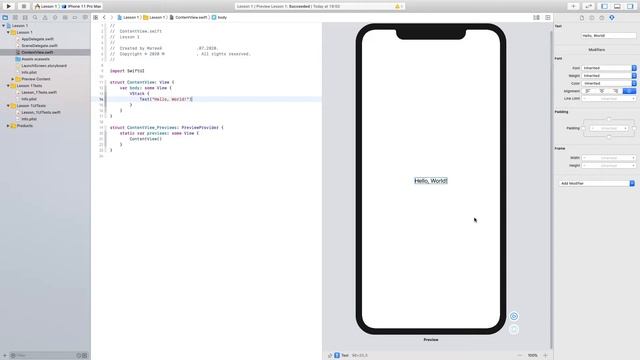This screenshot has width=640, height=360.
Task: Select the inherited alignment option
Action: point(629,91)
